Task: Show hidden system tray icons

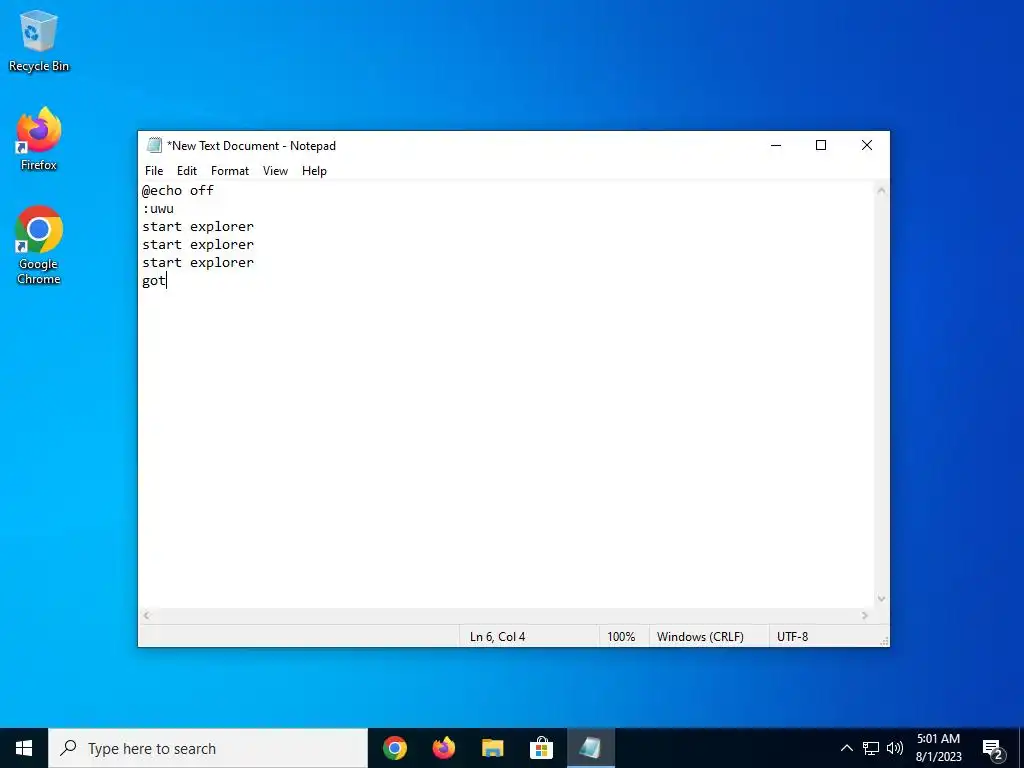Action: [x=846, y=748]
